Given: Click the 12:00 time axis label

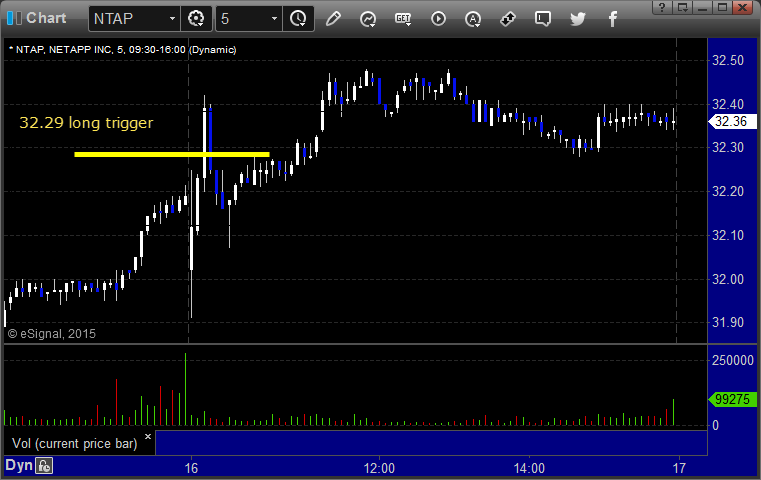Looking at the screenshot, I should [x=379, y=468].
